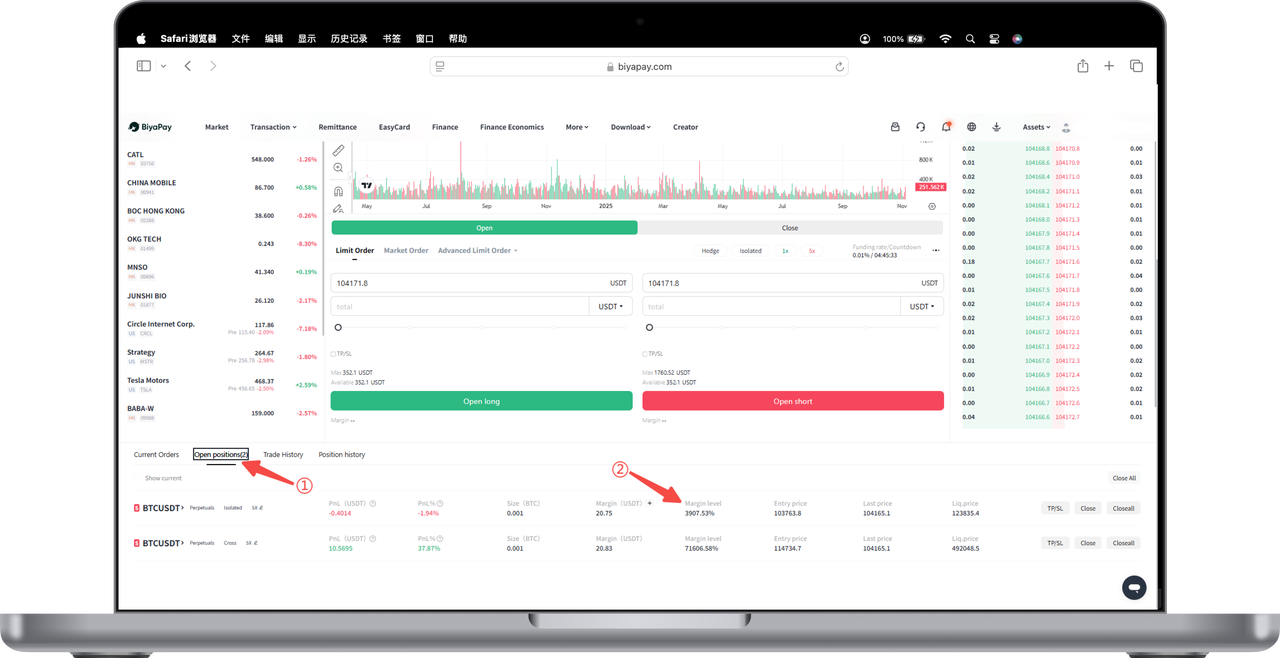Switch to the Trade History tab
This screenshot has height=658, width=1280.
[283, 454]
